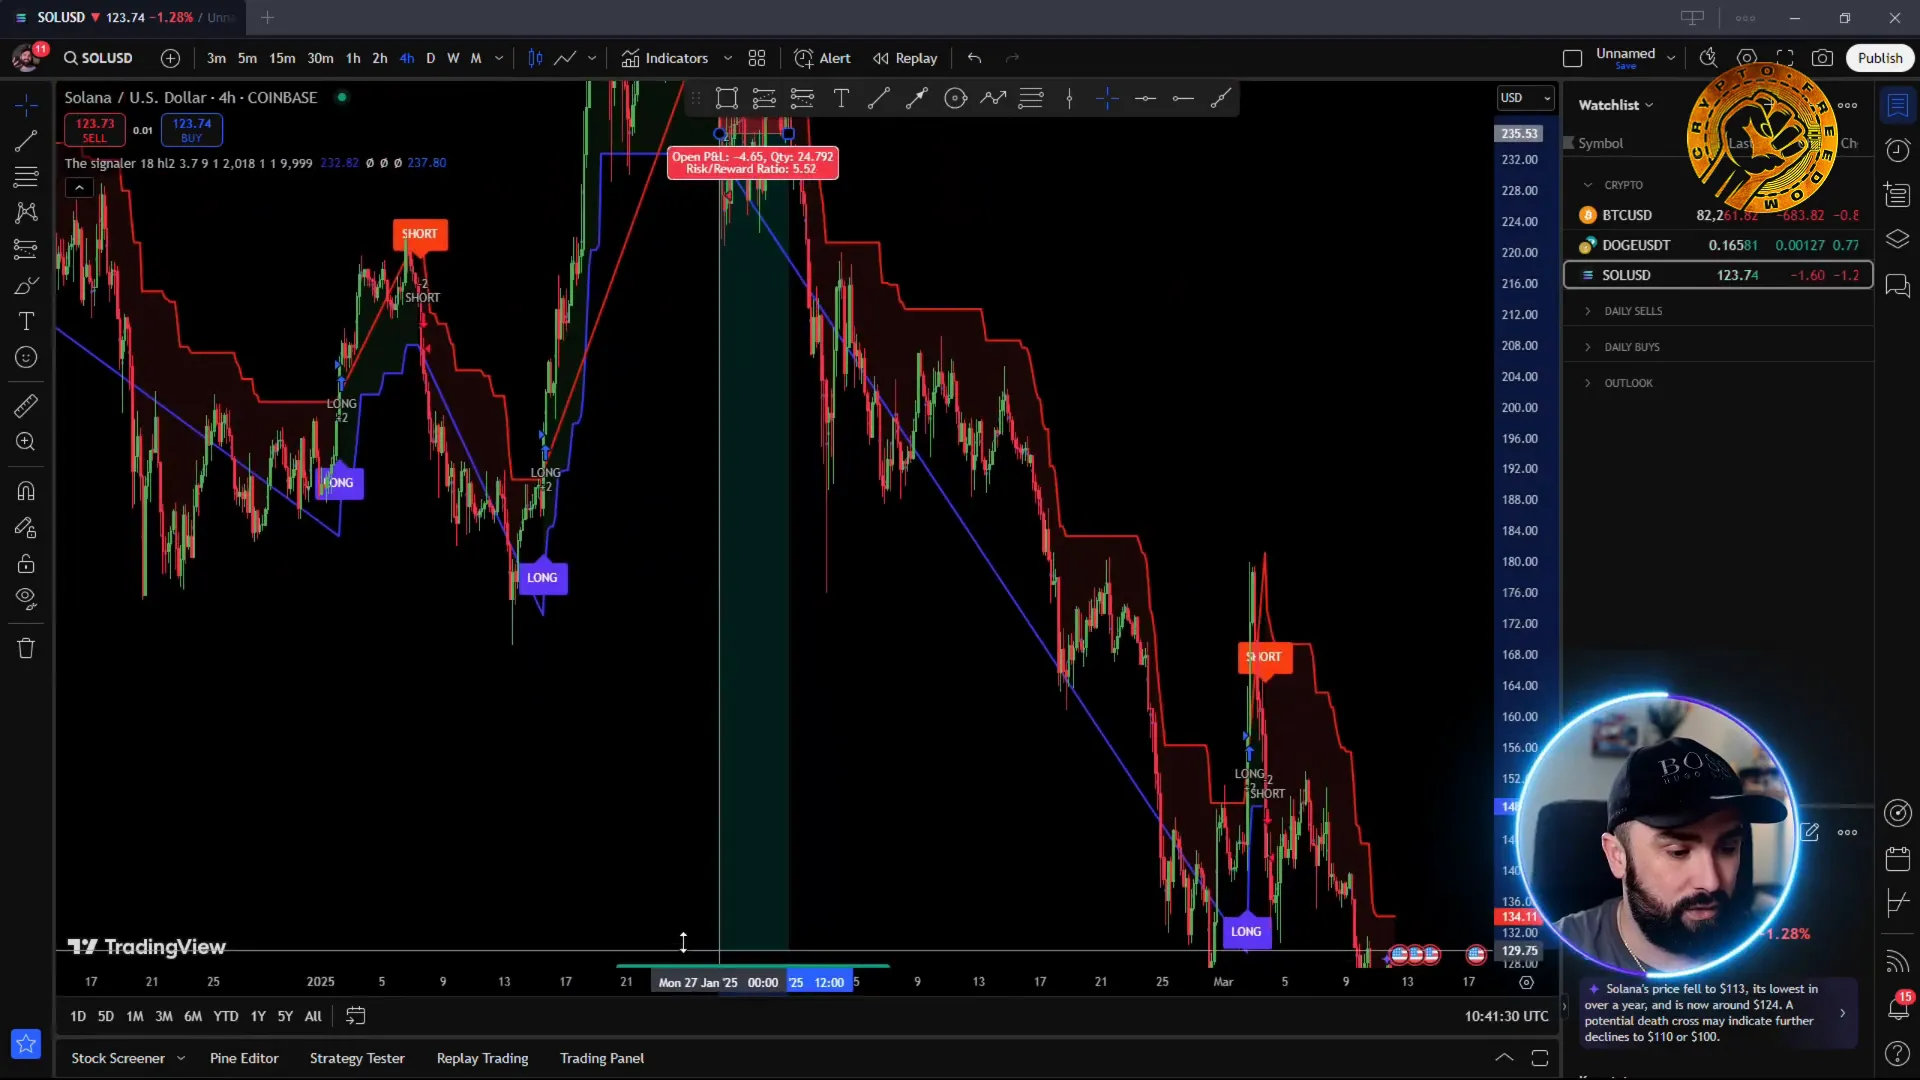
Task: Hide all drawings with eye icon
Action: point(26,599)
